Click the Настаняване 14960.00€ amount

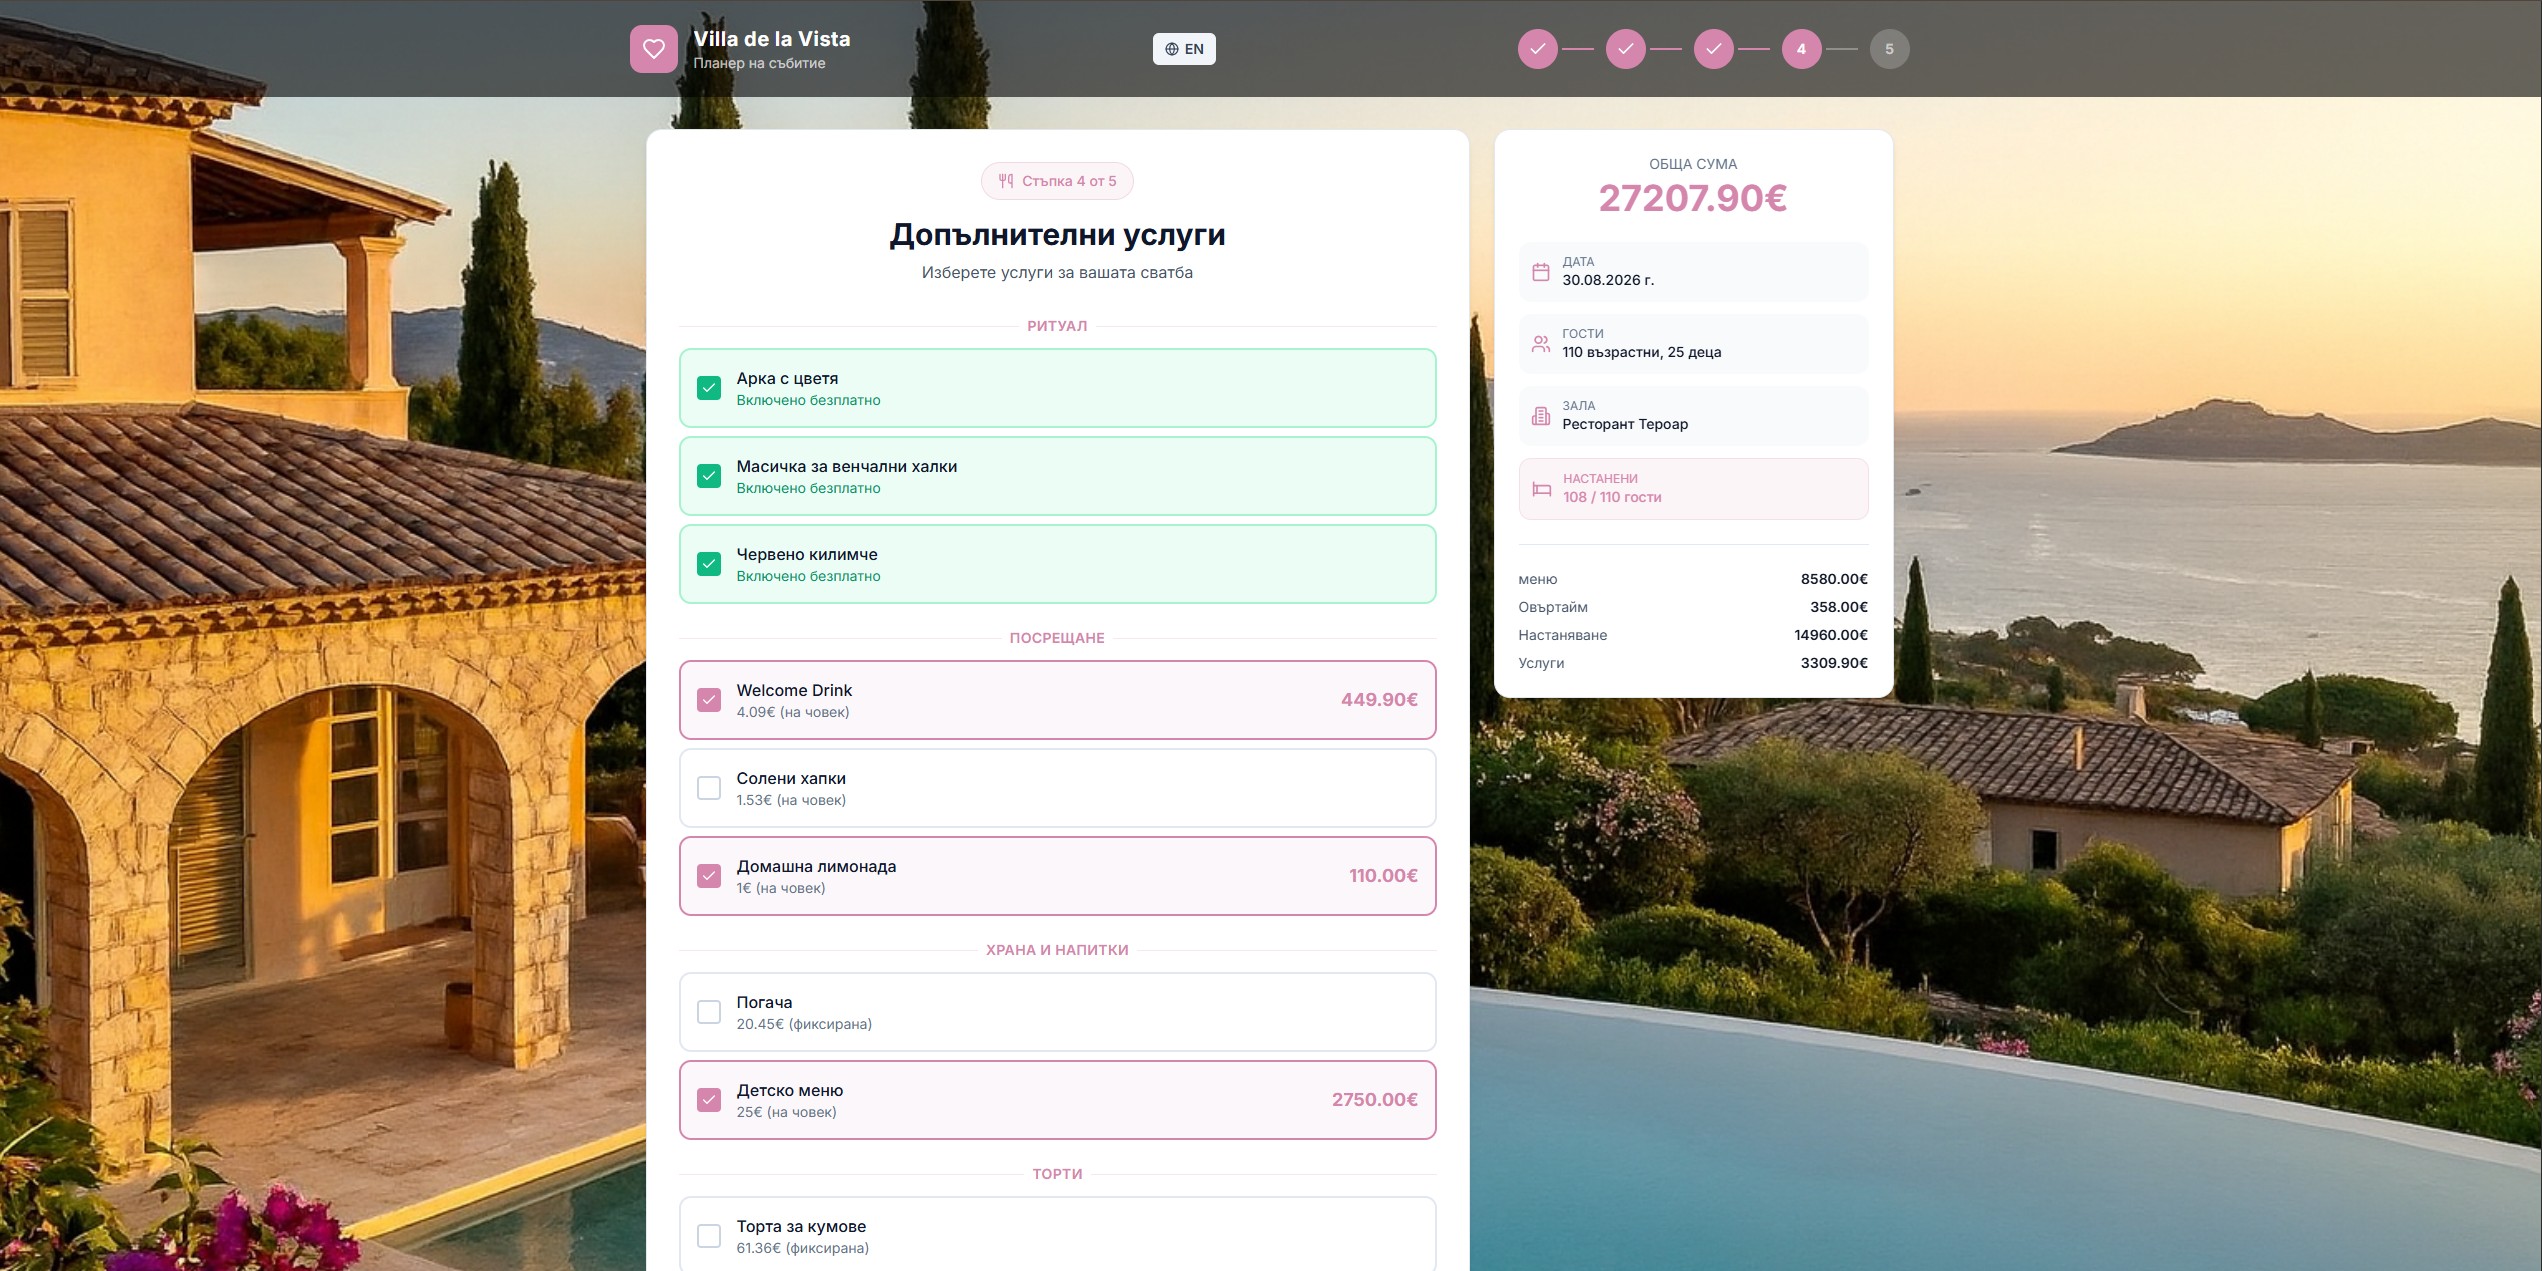coord(1831,635)
